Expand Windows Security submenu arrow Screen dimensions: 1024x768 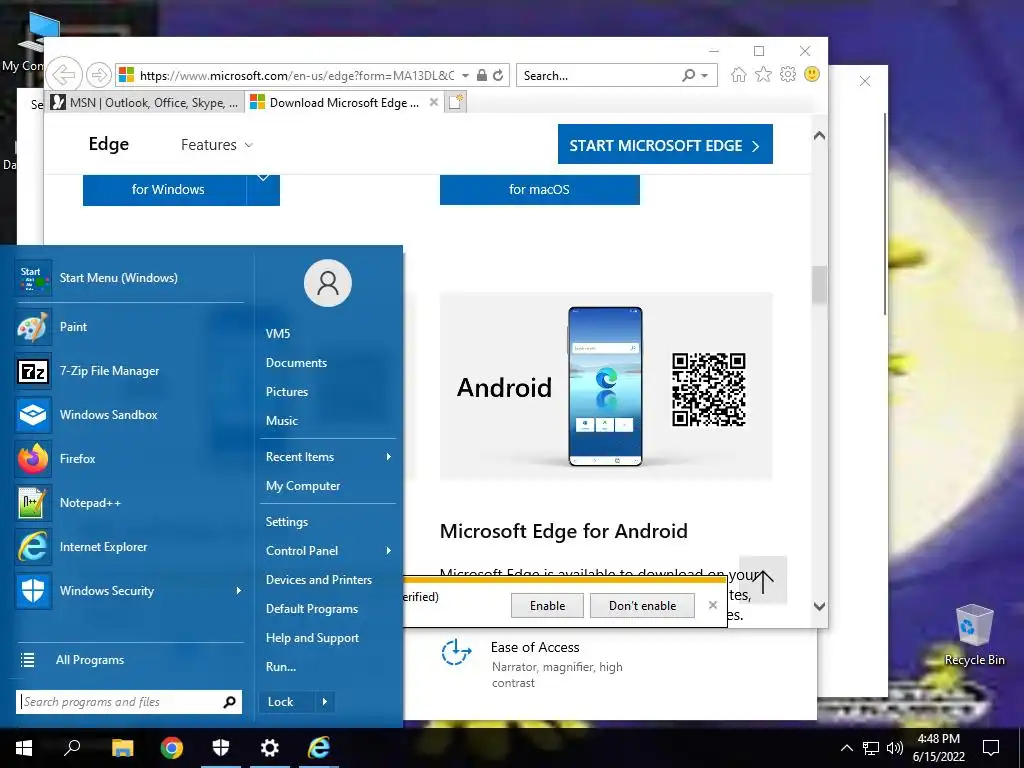[239, 590]
